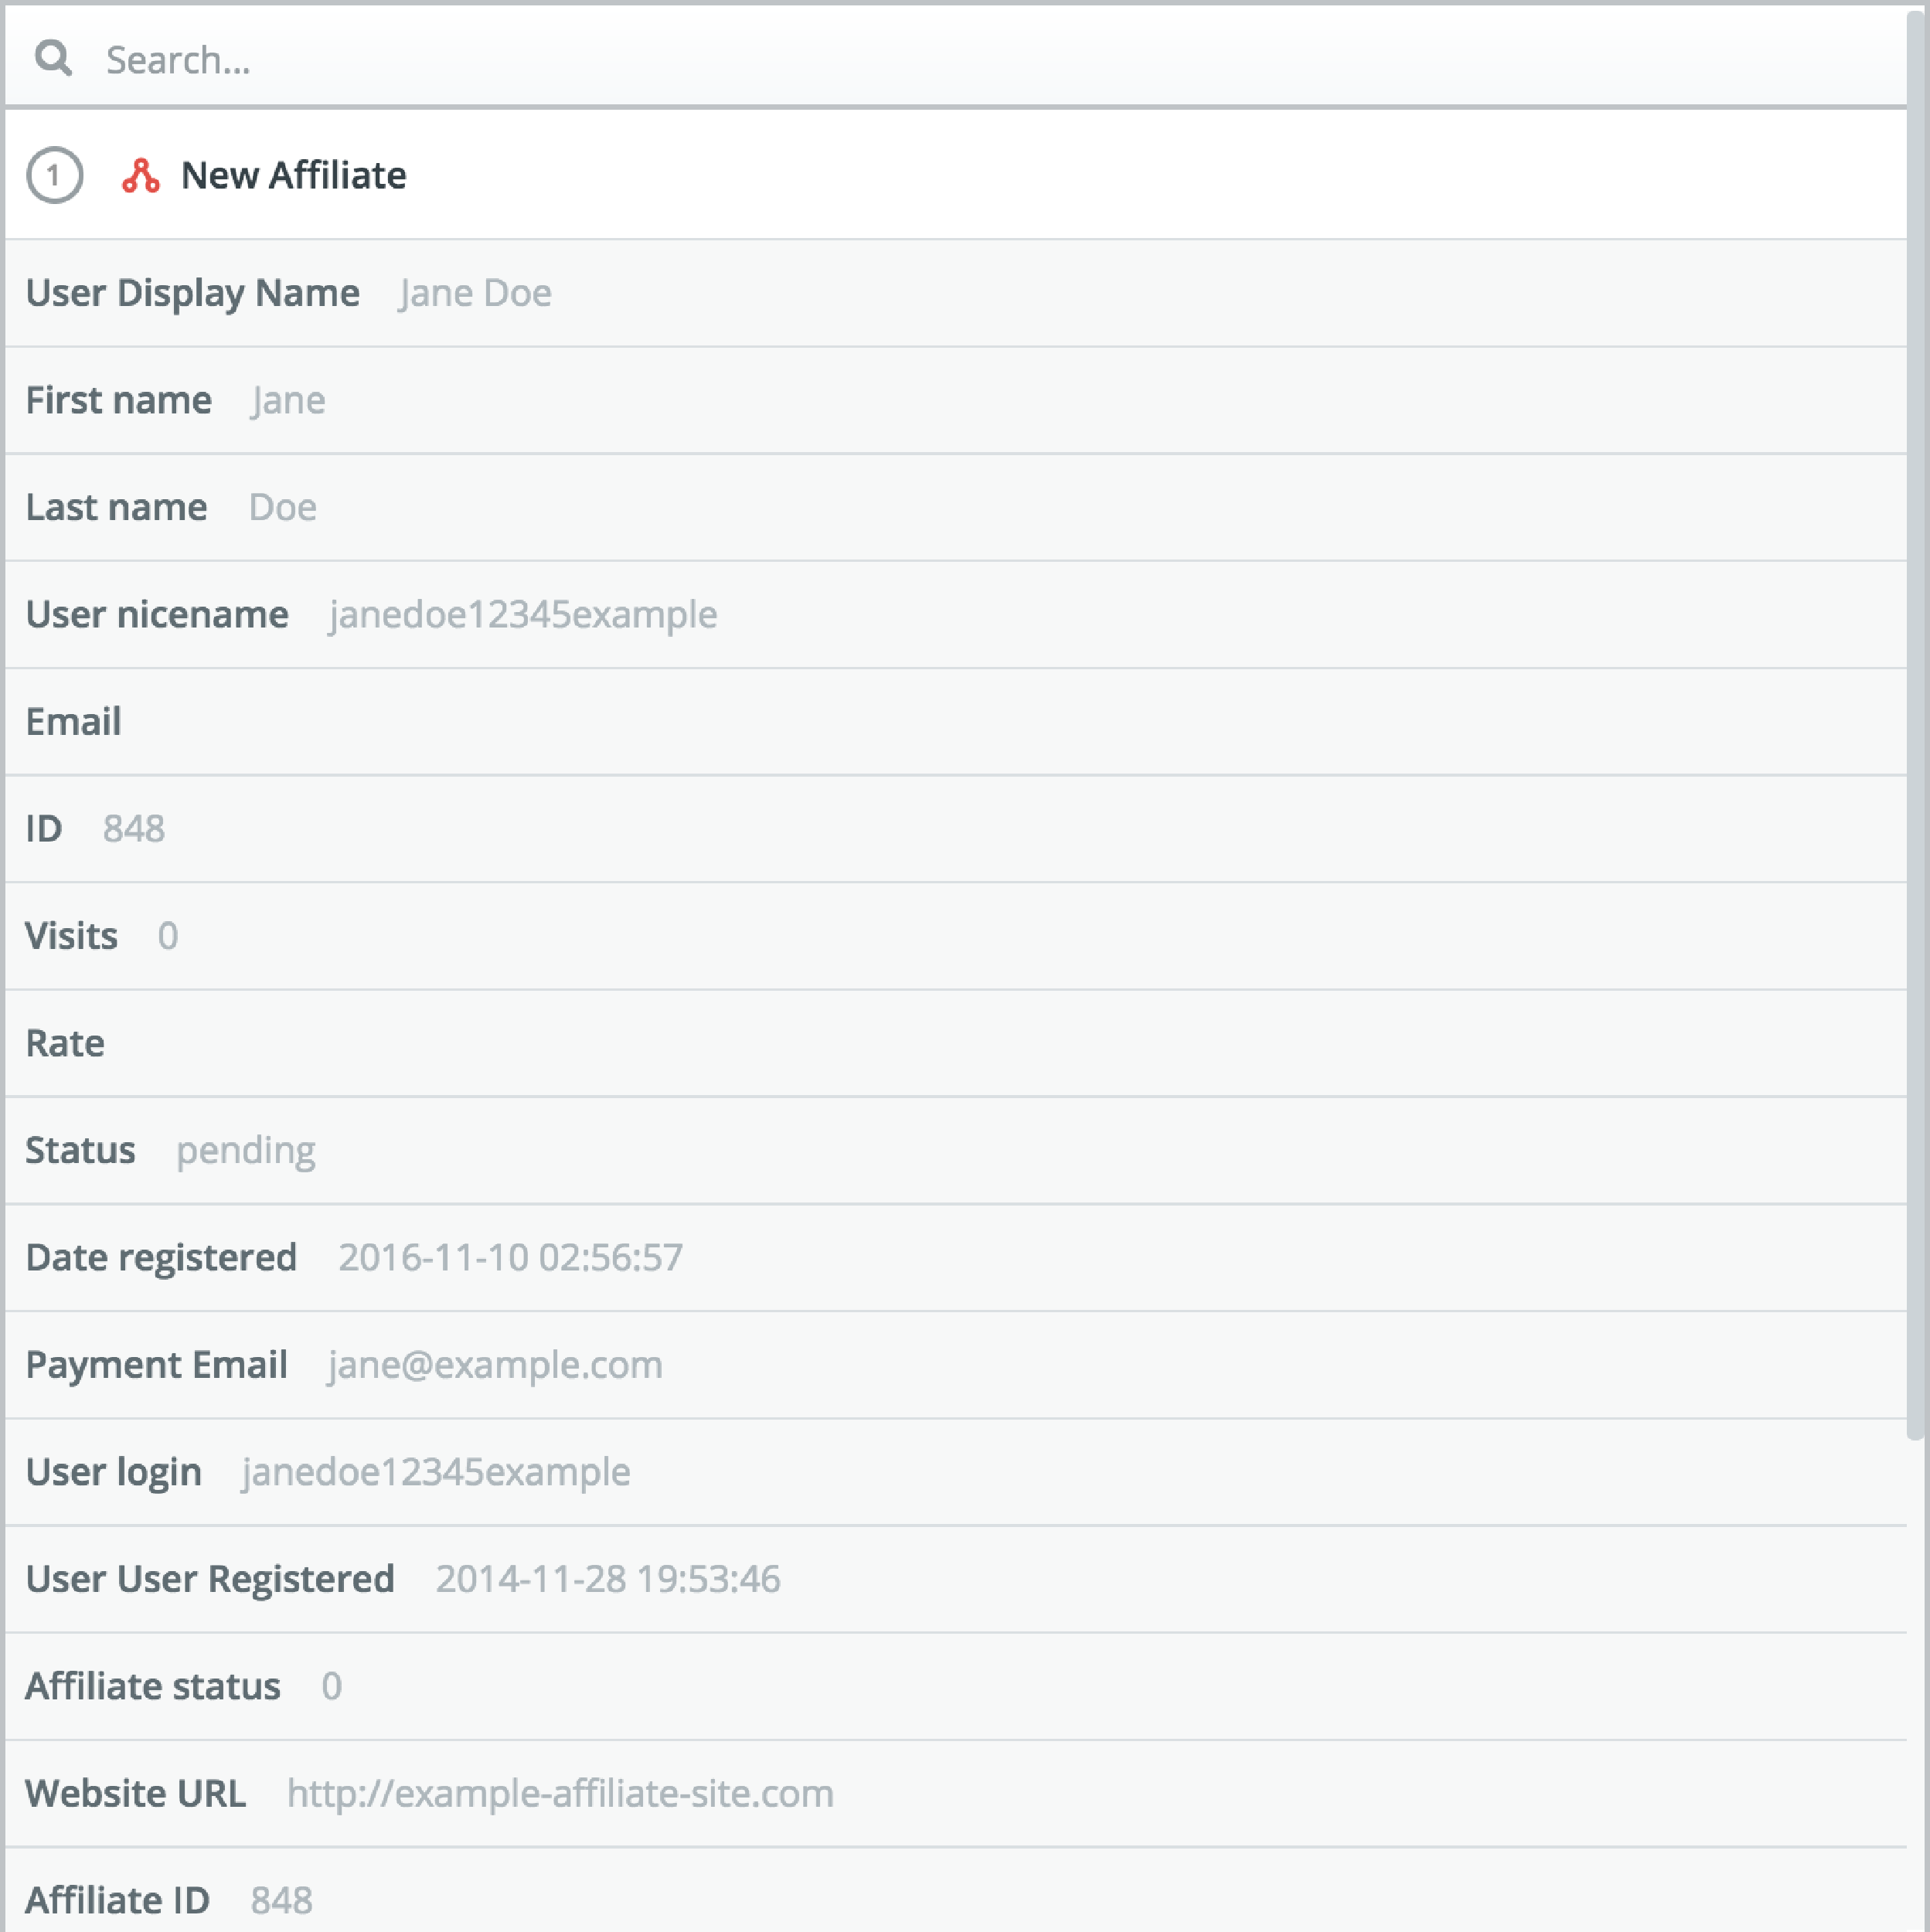Select the ID 848 row

955,828
